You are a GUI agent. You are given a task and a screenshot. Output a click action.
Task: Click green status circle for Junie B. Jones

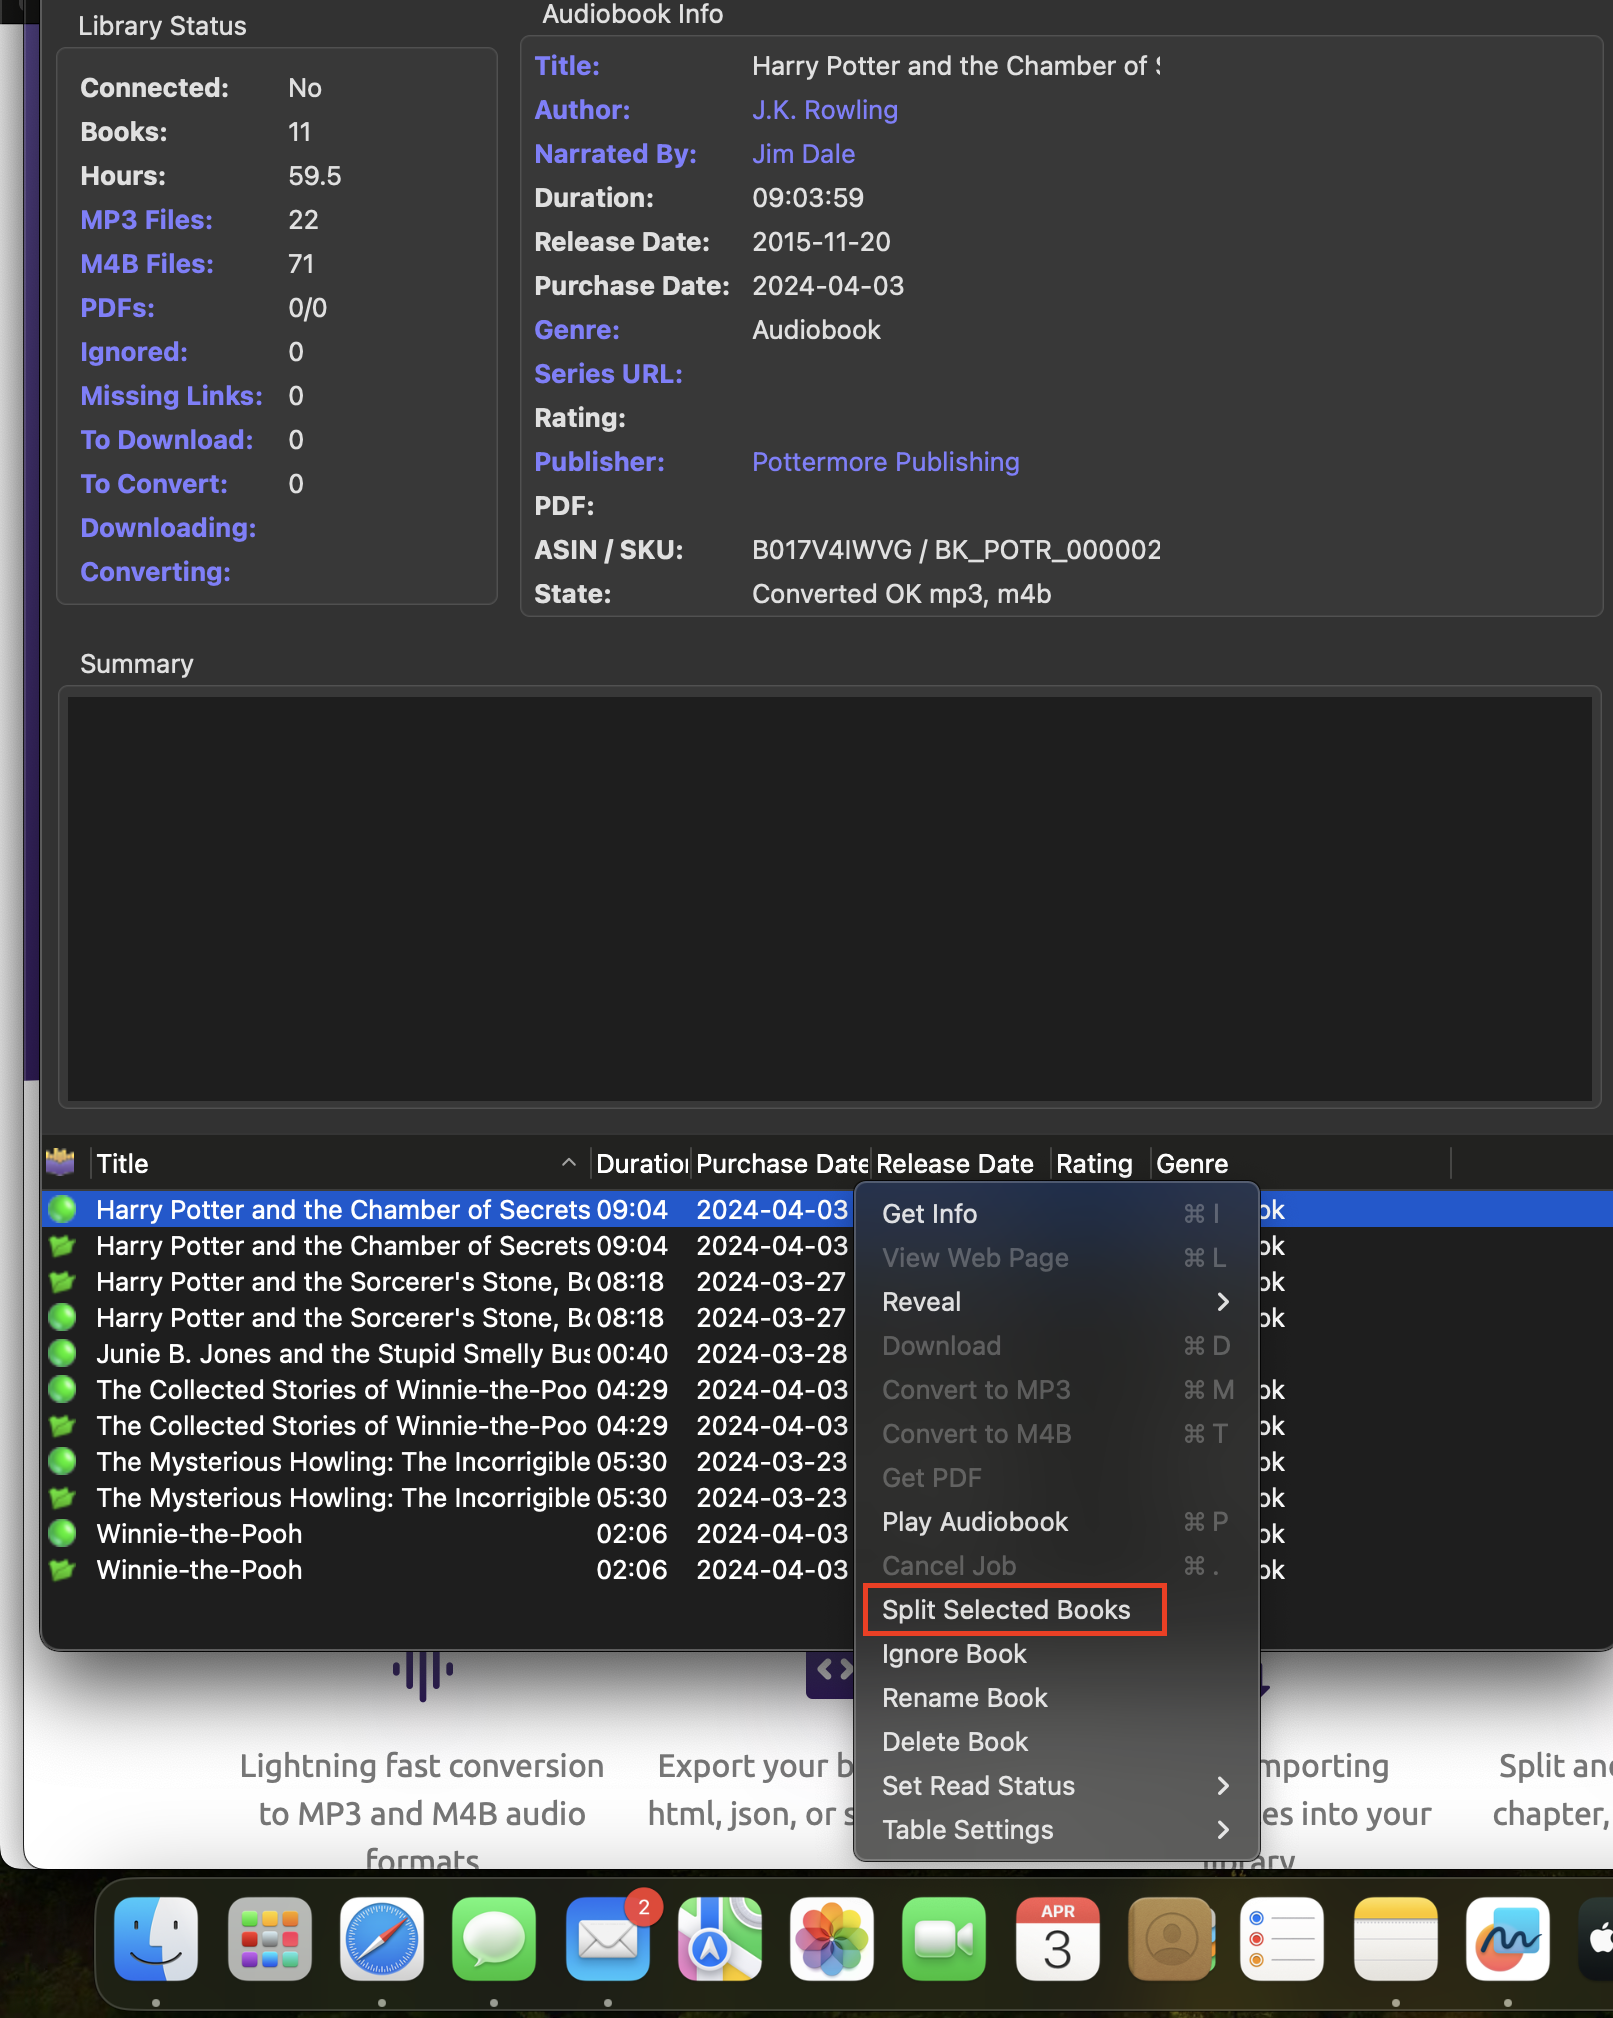(63, 1354)
